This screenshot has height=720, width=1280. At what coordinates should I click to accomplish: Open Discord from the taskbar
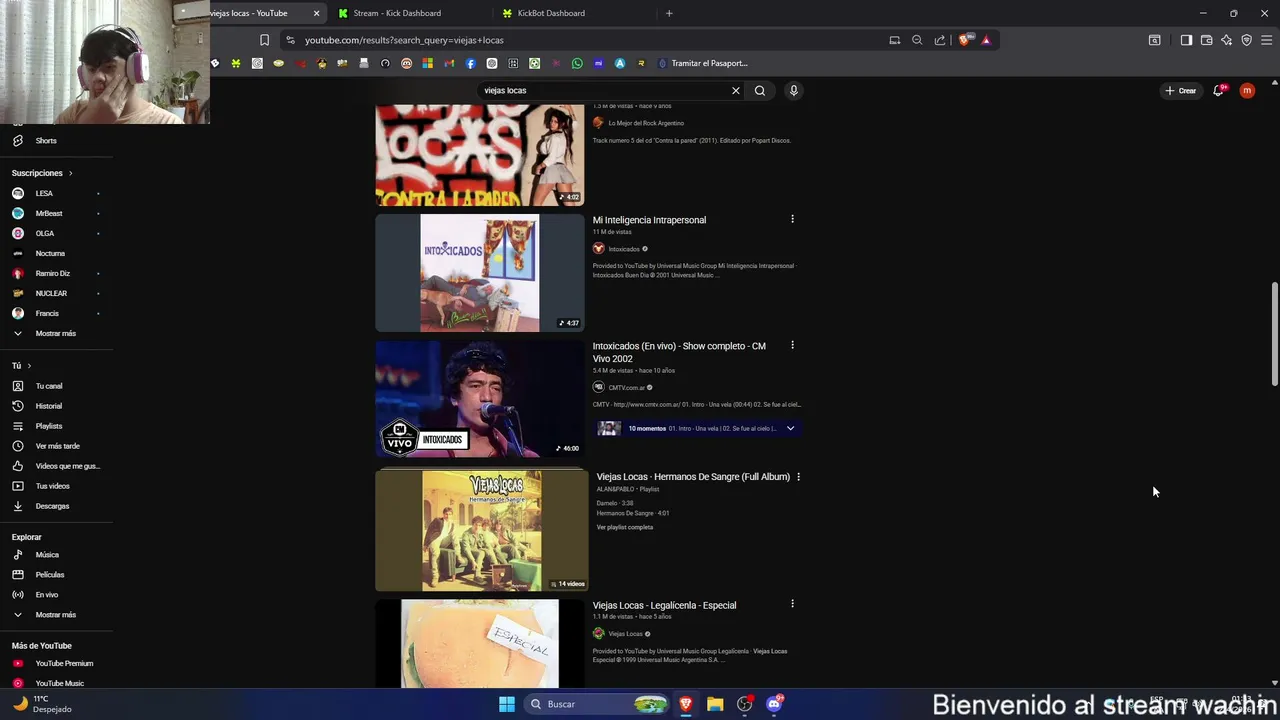pyautogui.click(x=774, y=704)
